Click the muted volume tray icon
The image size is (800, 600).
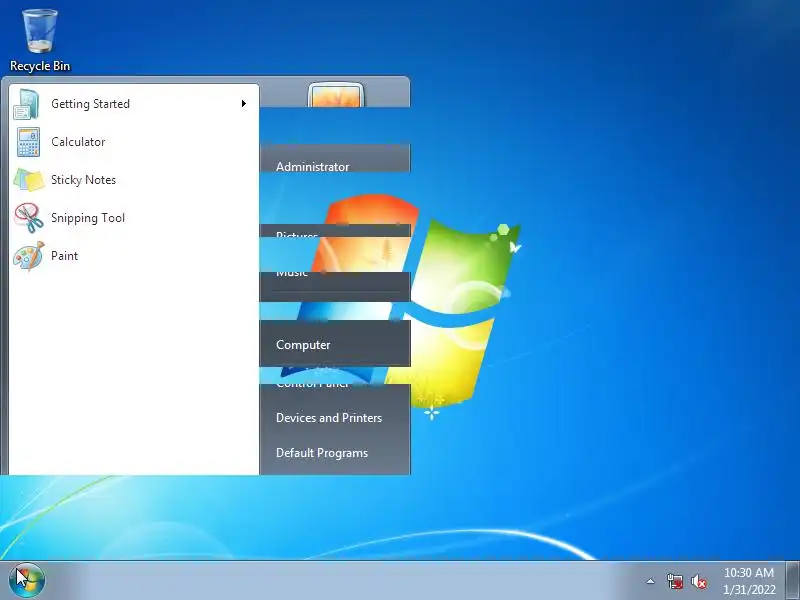click(x=699, y=582)
